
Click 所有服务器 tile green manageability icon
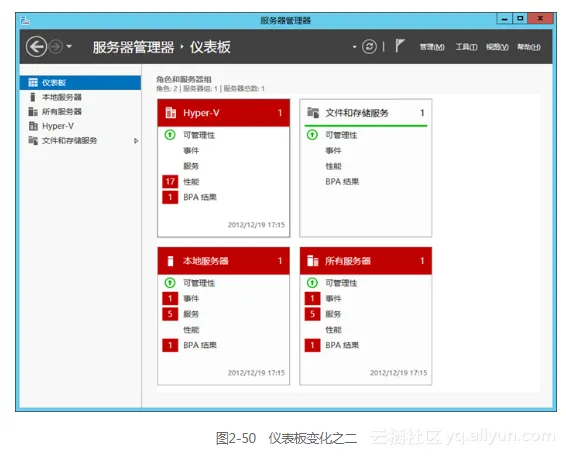coord(312,283)
